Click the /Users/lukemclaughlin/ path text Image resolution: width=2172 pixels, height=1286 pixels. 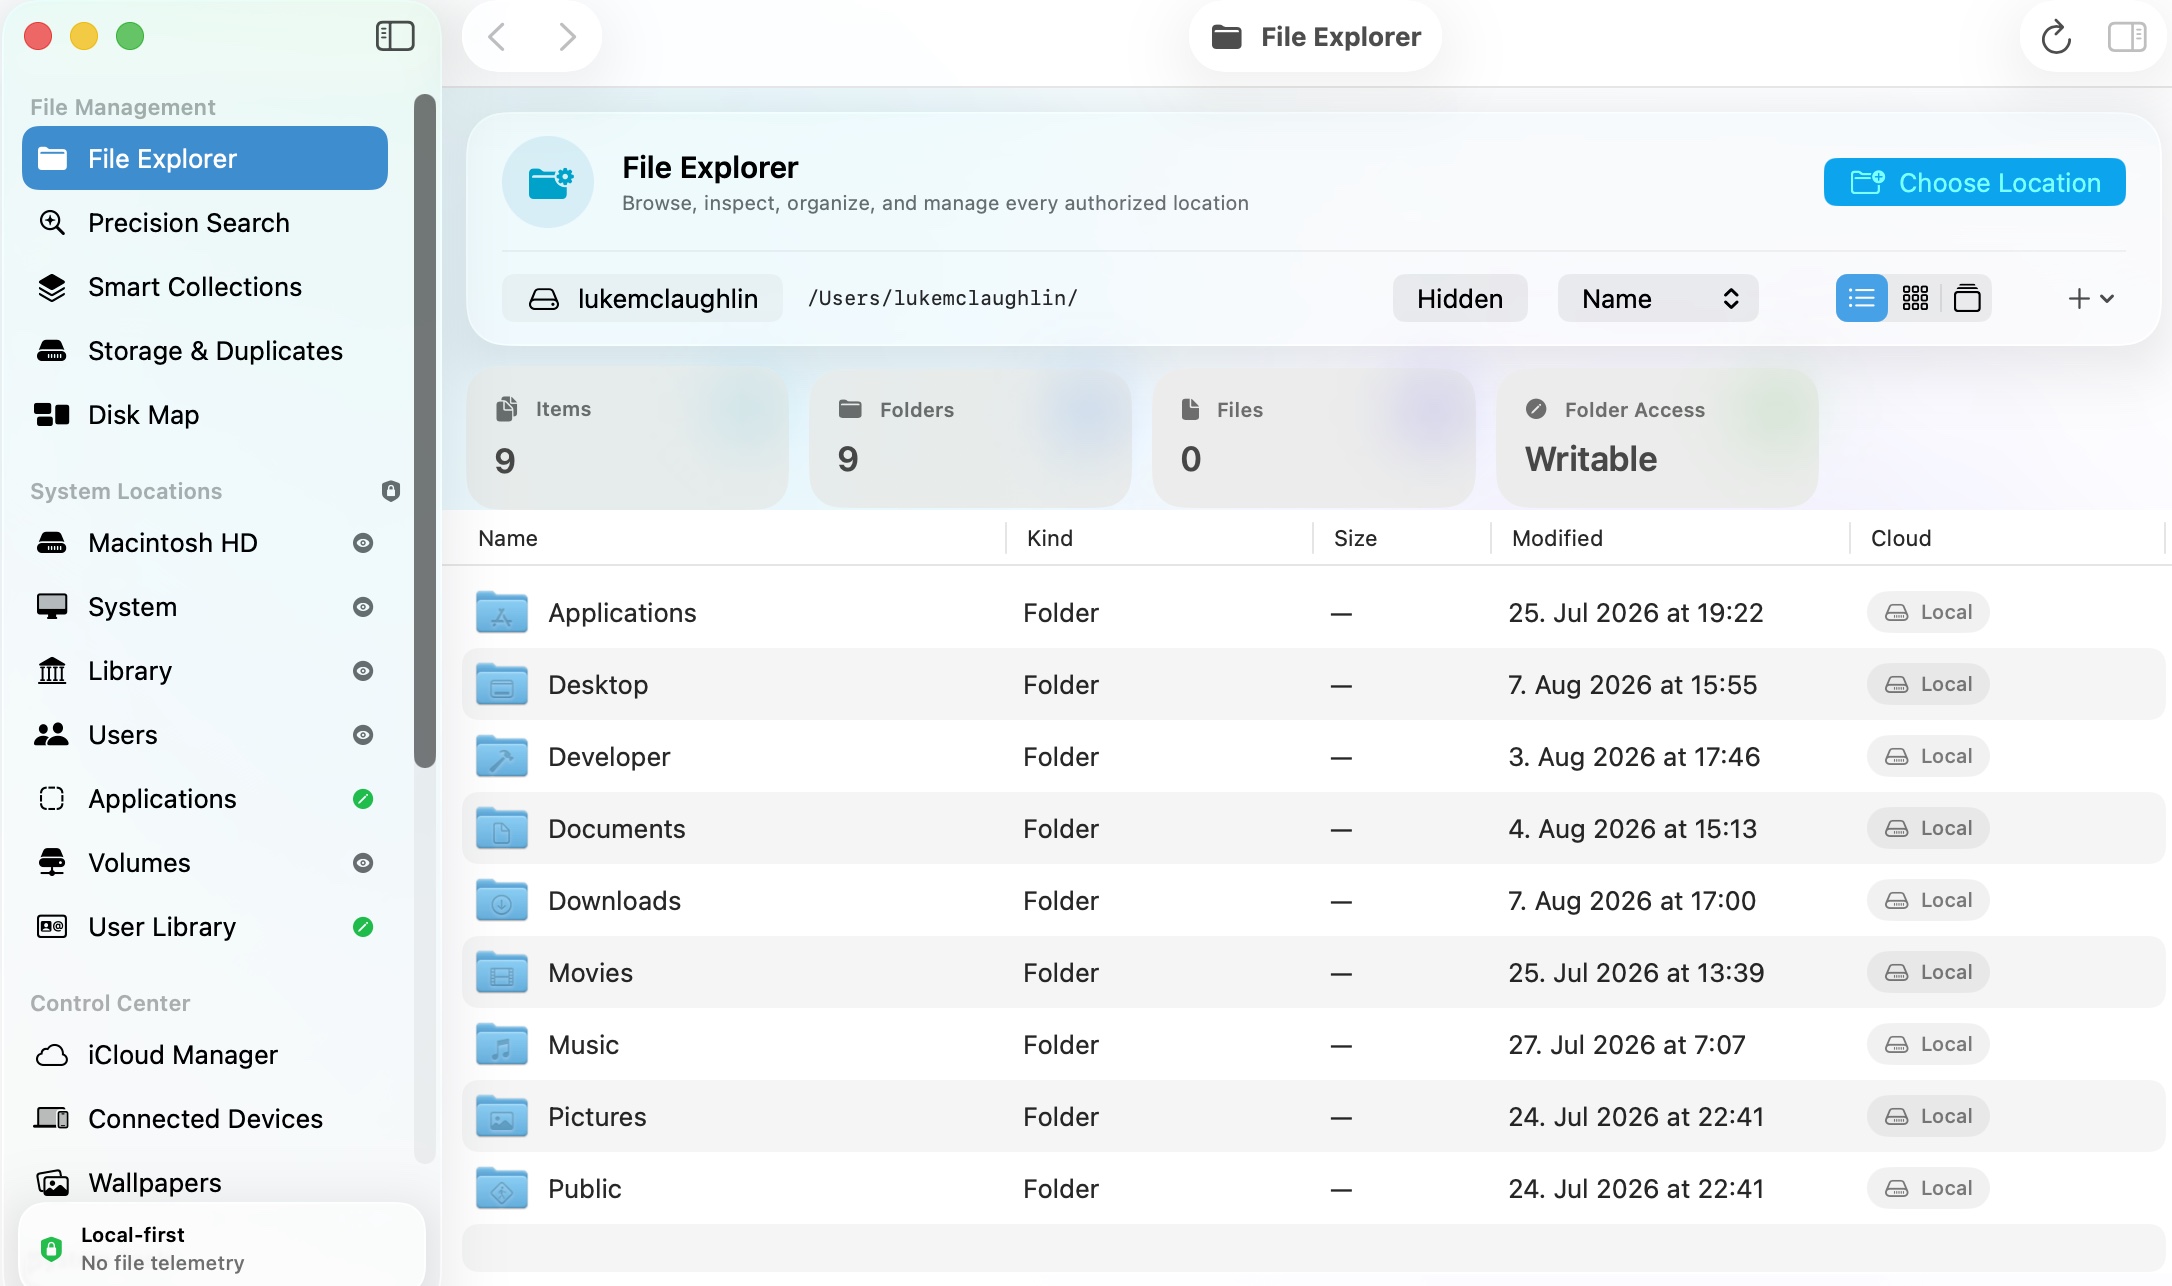(x=942, y=298)
